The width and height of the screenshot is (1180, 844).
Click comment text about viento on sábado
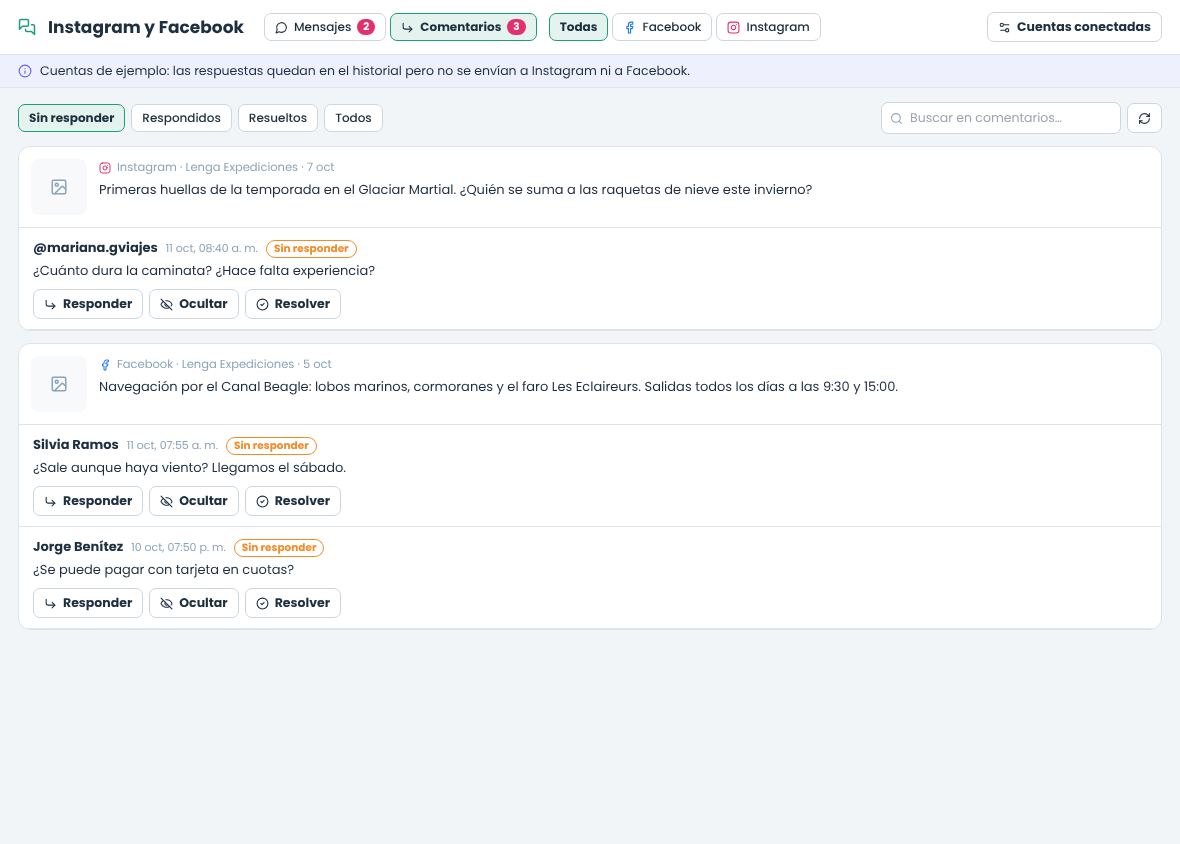(x=190, y=468)
